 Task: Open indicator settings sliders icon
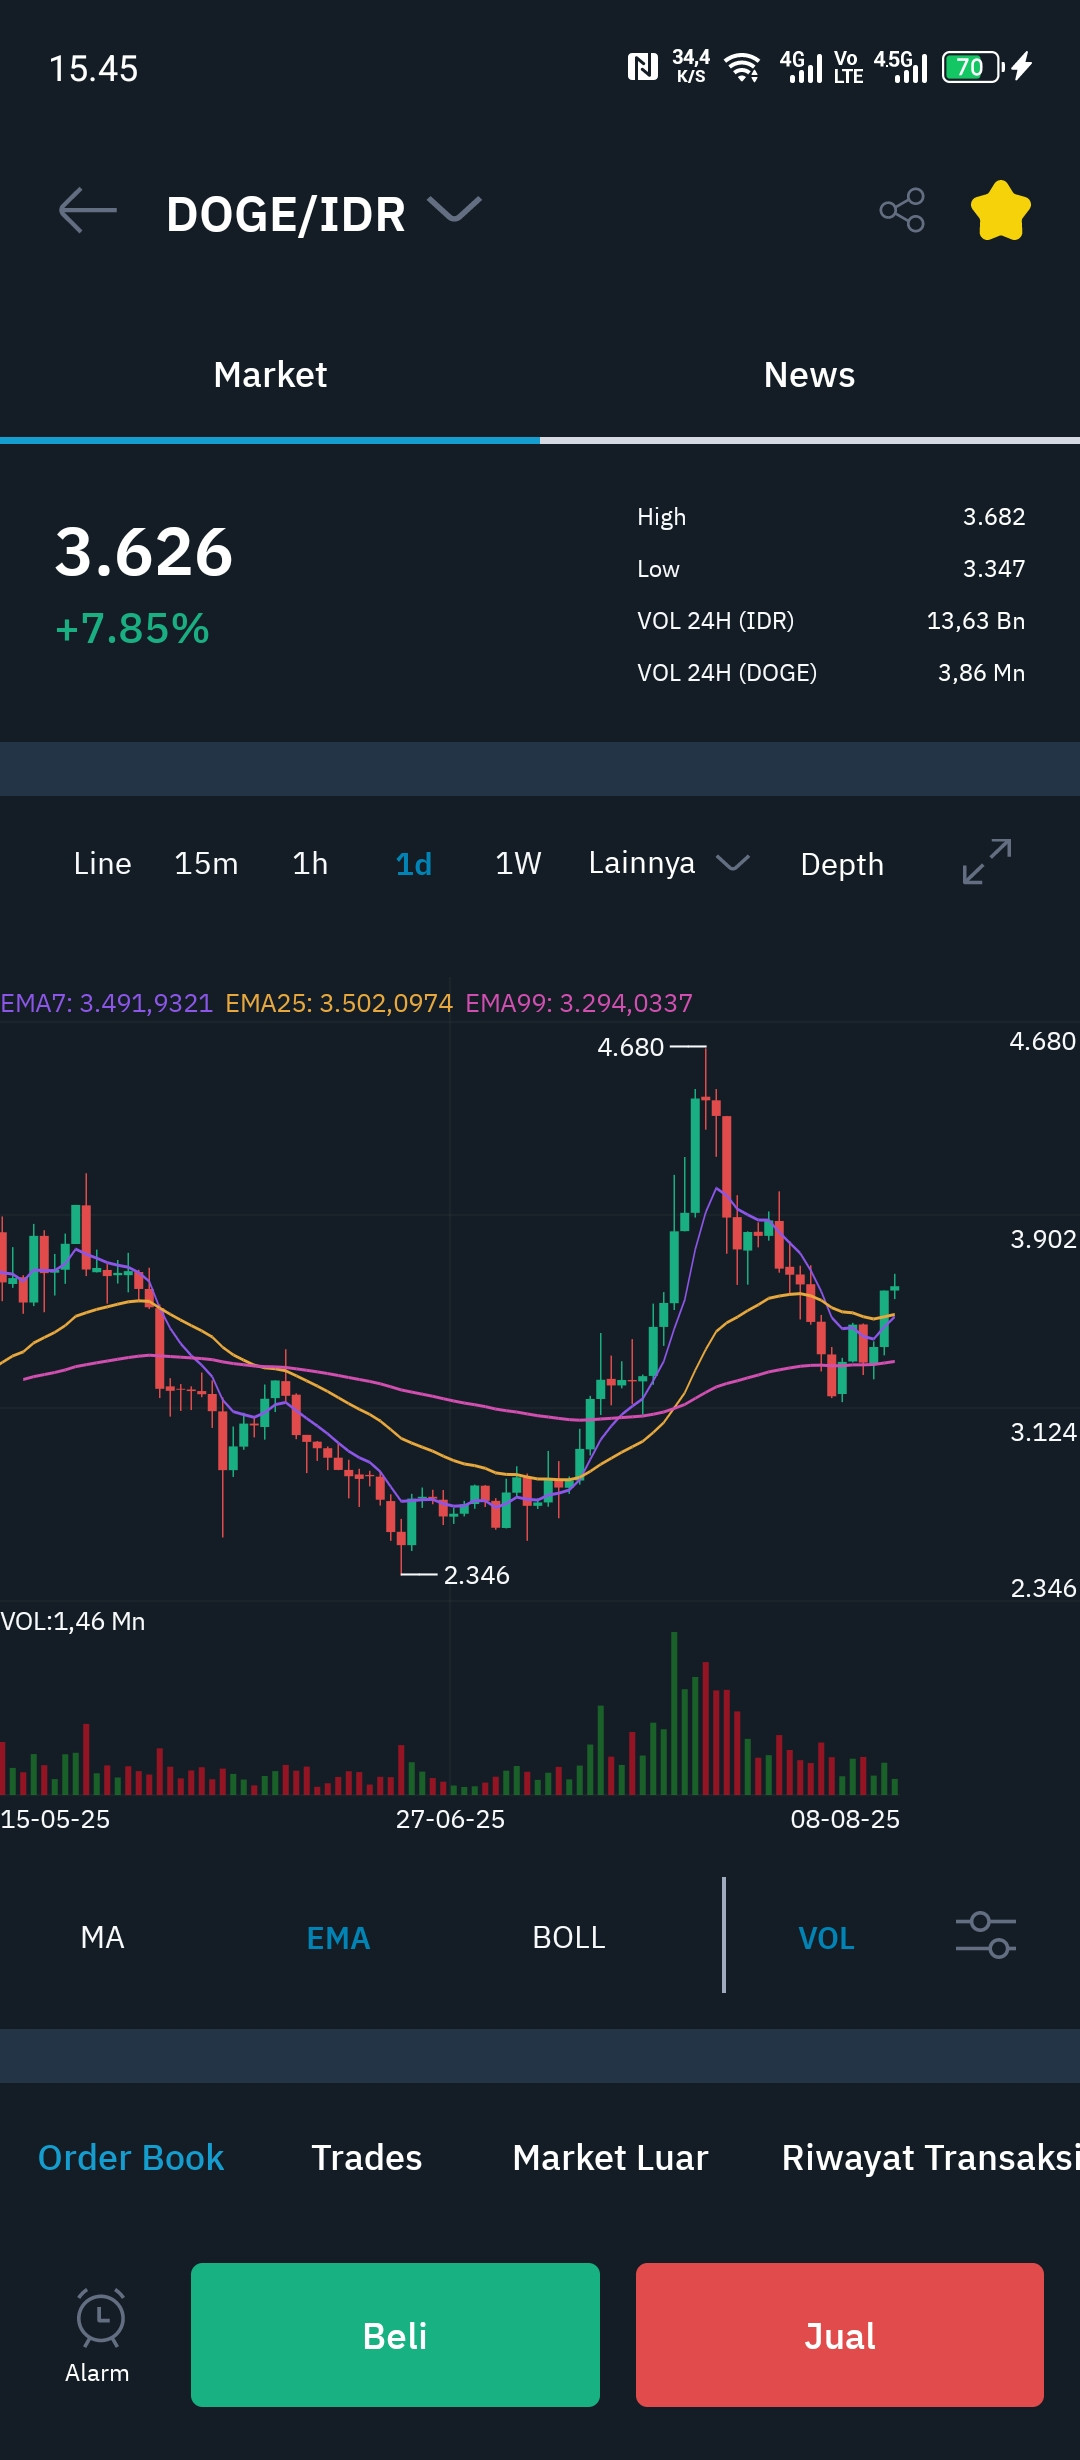pyautogui.click(x=985, y=1936)
